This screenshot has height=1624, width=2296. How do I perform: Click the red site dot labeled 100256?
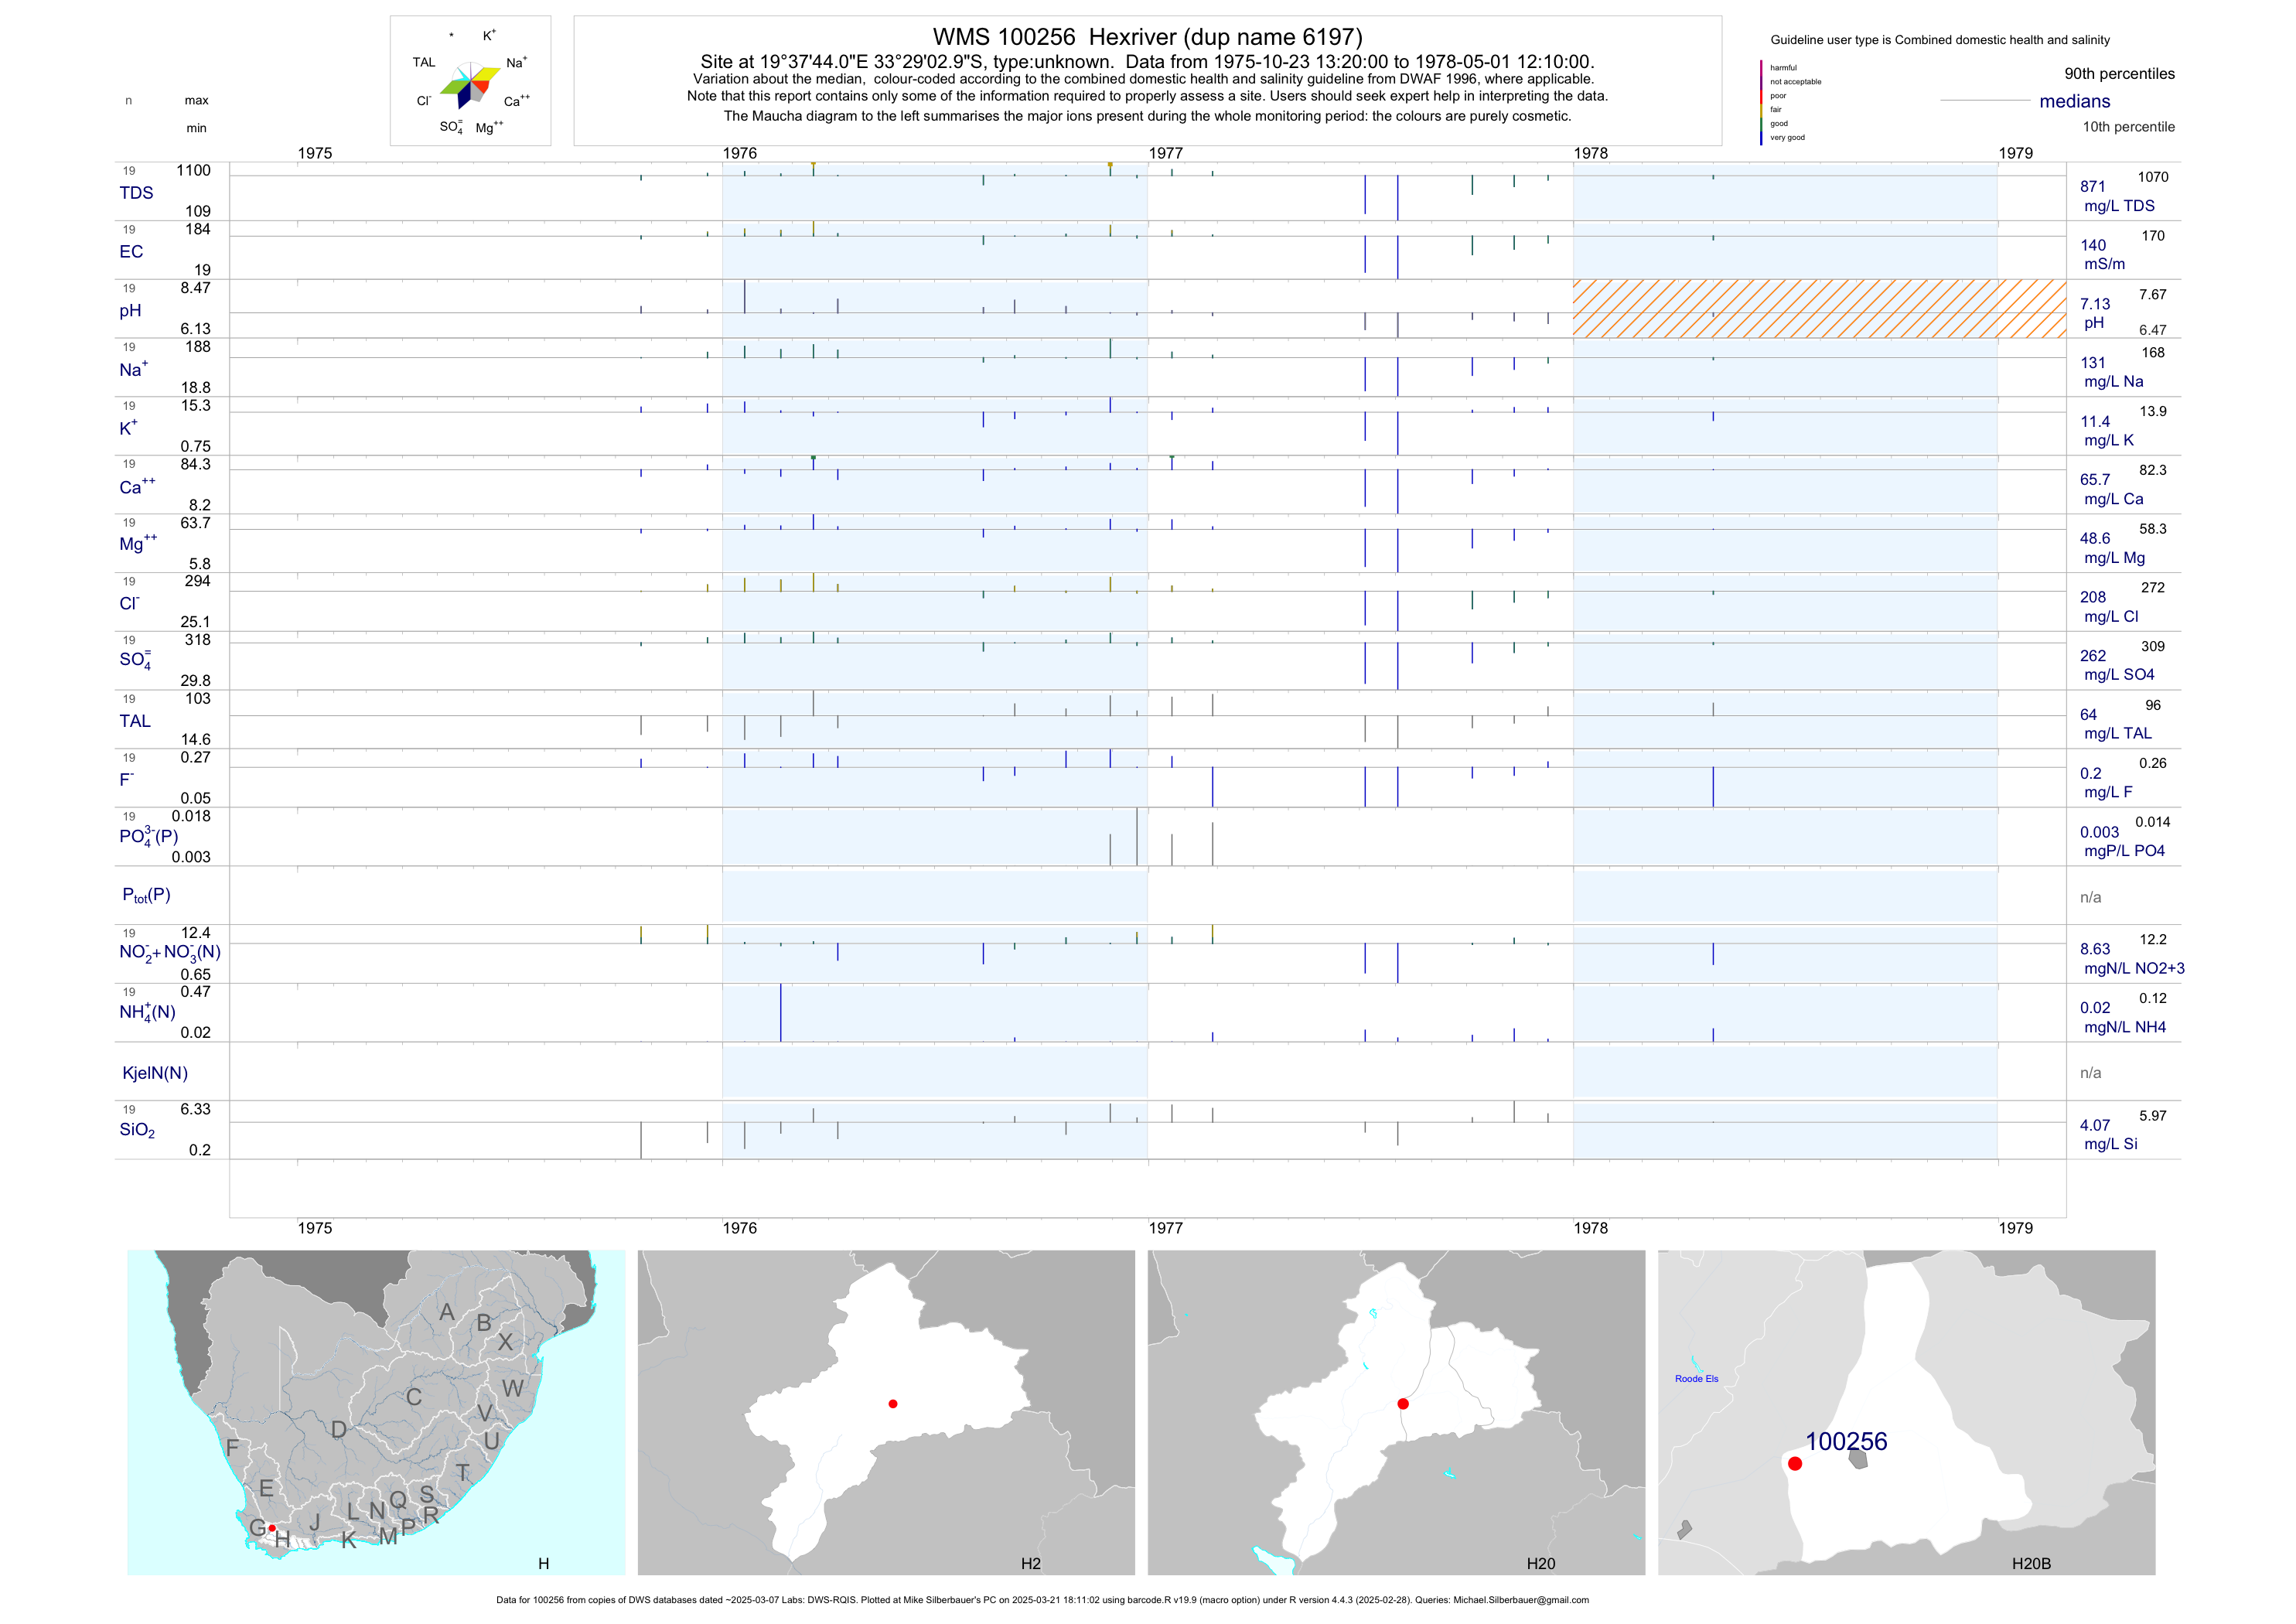click(x=1795, y=1463)
